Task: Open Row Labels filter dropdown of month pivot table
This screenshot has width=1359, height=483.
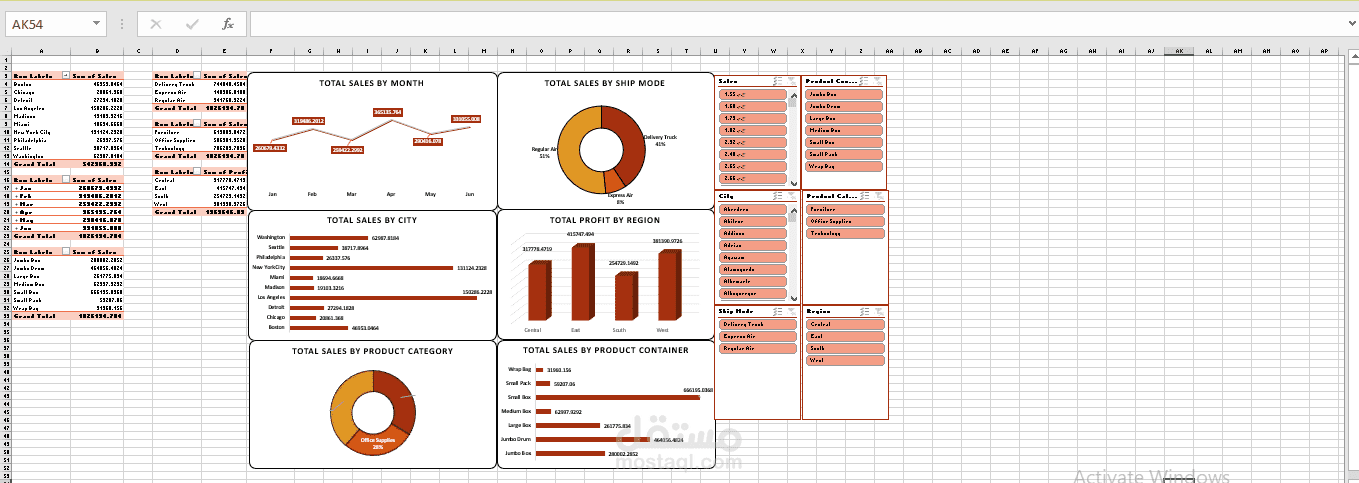Action: pyautogui.click(x=65, y=178)
